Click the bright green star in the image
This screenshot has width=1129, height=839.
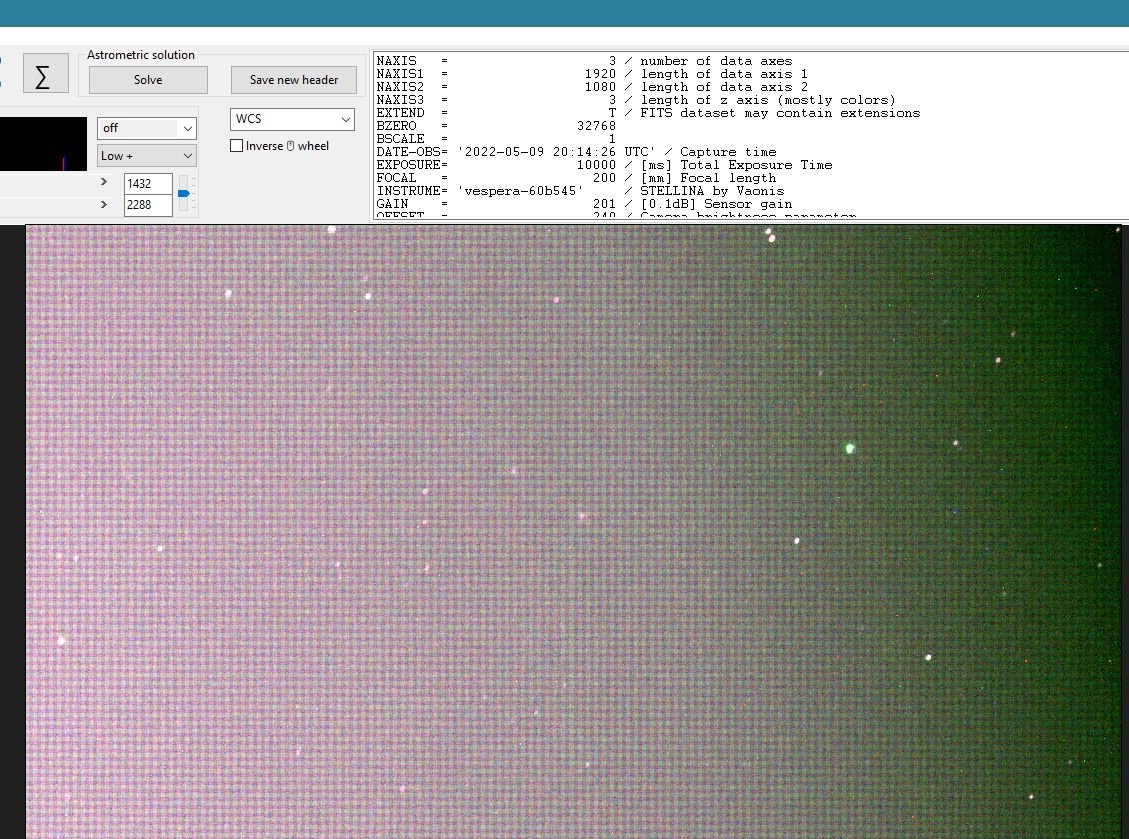pyautogui.click(x=850, y=449)
